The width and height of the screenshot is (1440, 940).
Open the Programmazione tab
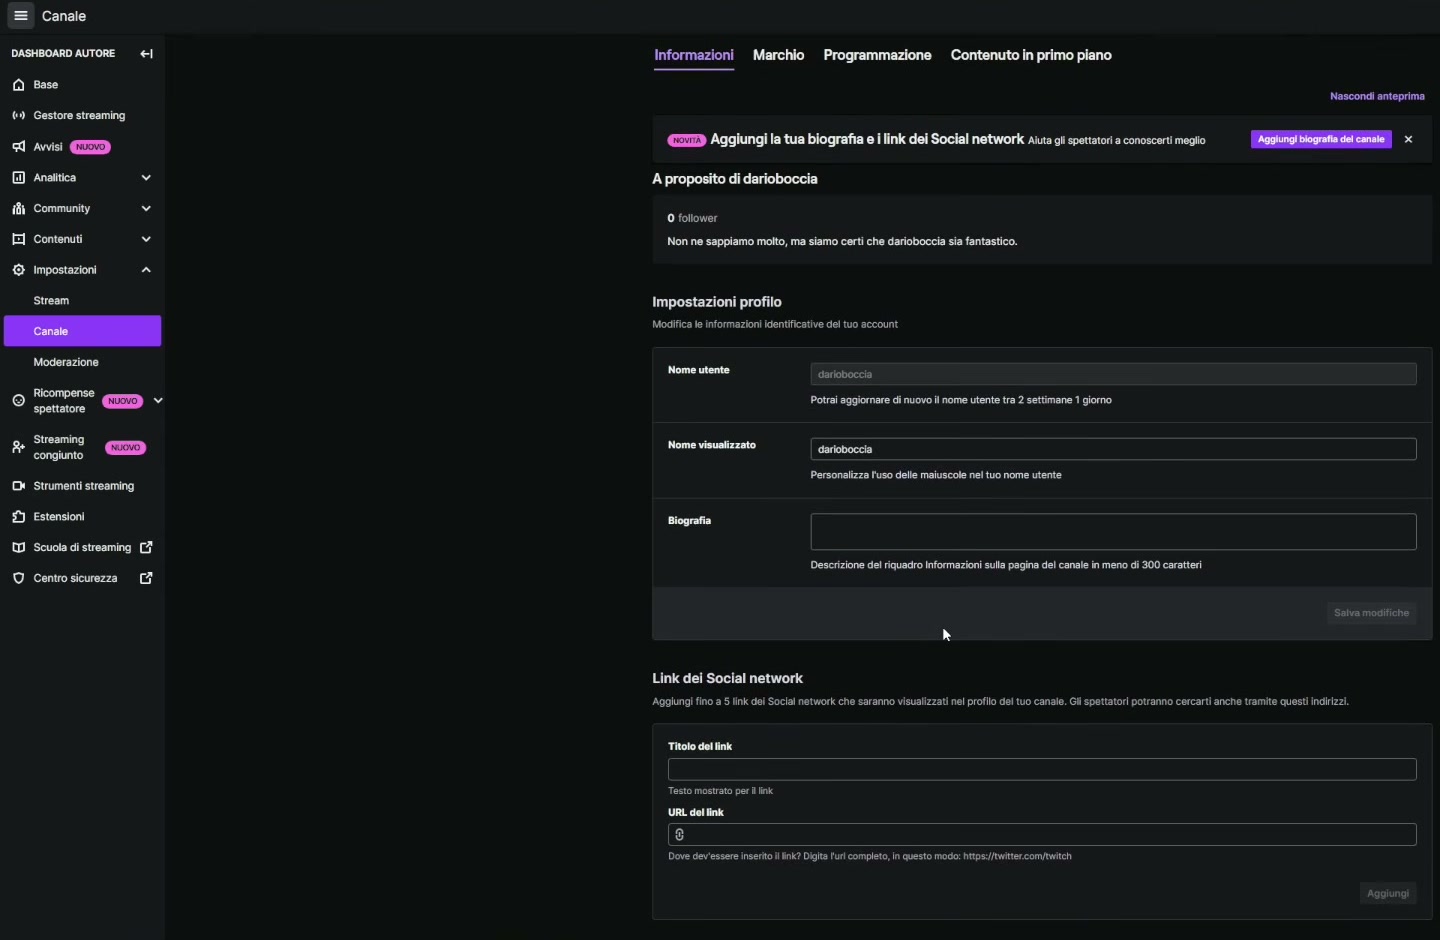(877, 55)
